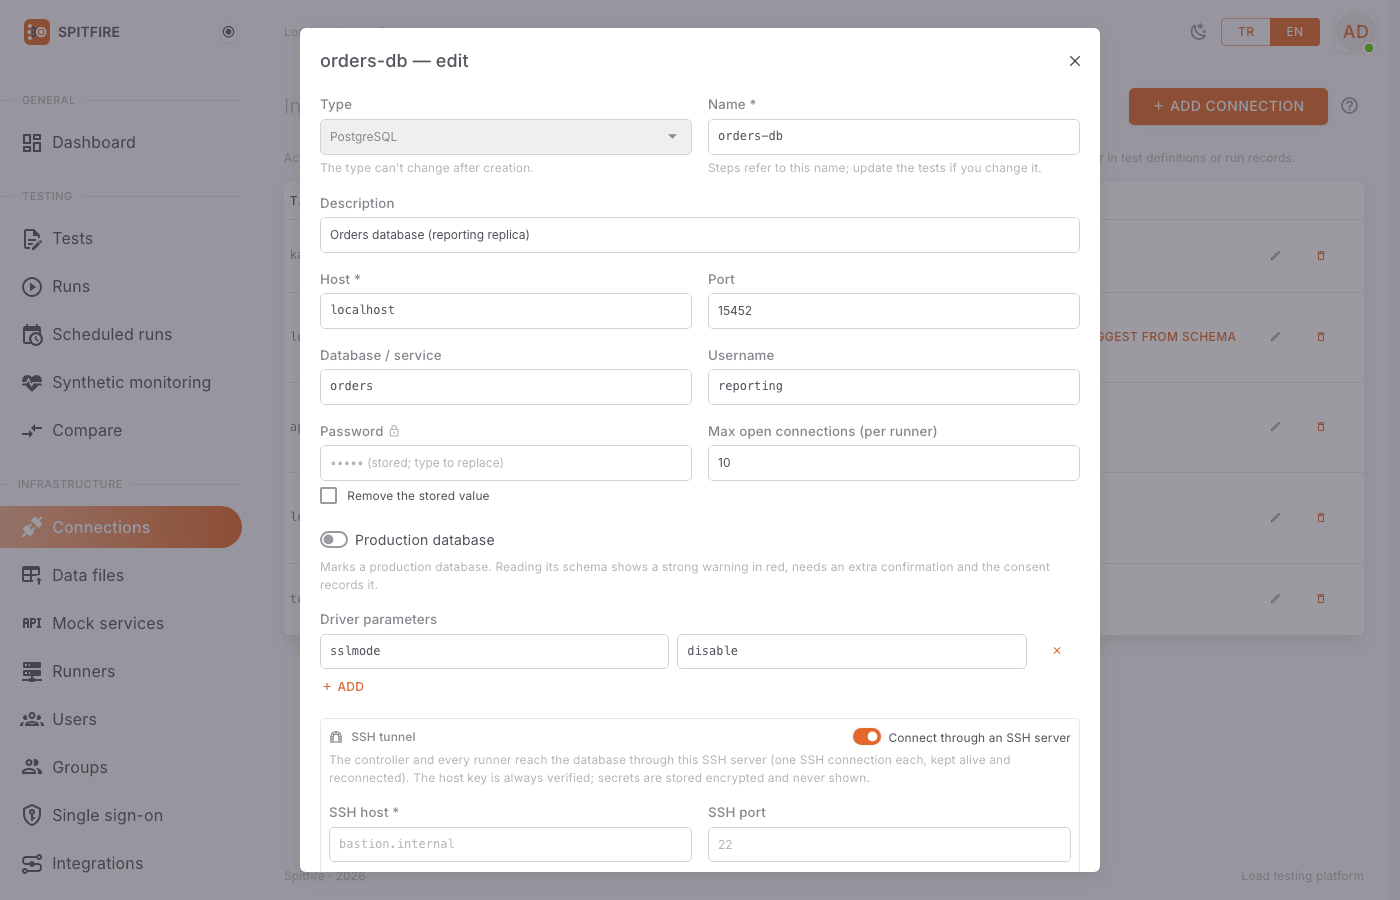Turn off Connect through an SSH server
Screen dimensions: 1400x900
pyautogui.click(x=867, y=737)
